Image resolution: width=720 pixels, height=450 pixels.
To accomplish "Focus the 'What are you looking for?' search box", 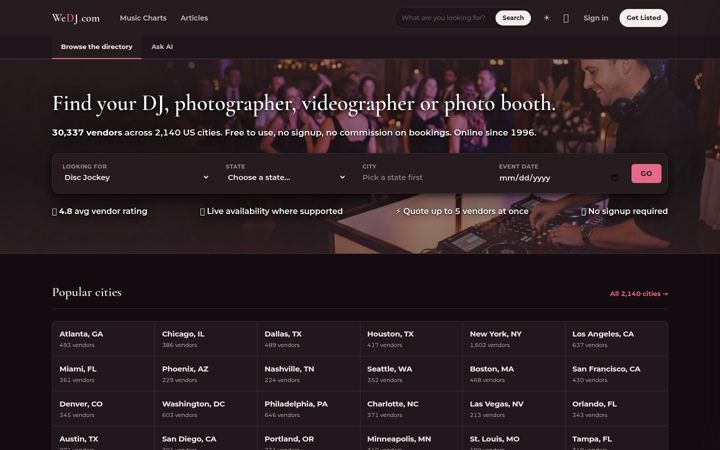I will point(444,18).
